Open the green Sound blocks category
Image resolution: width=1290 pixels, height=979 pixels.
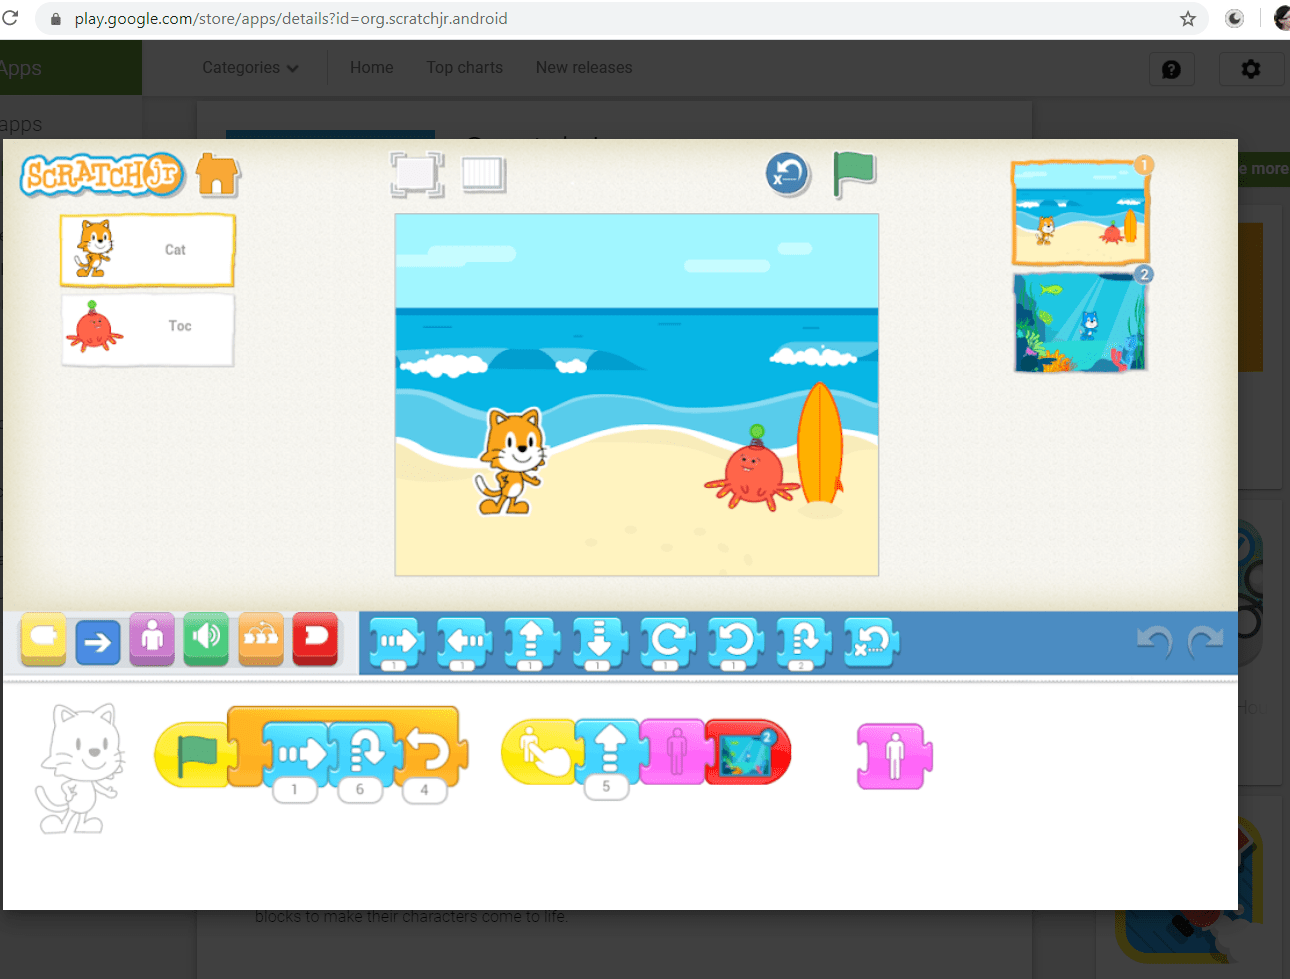pos(205,640)
